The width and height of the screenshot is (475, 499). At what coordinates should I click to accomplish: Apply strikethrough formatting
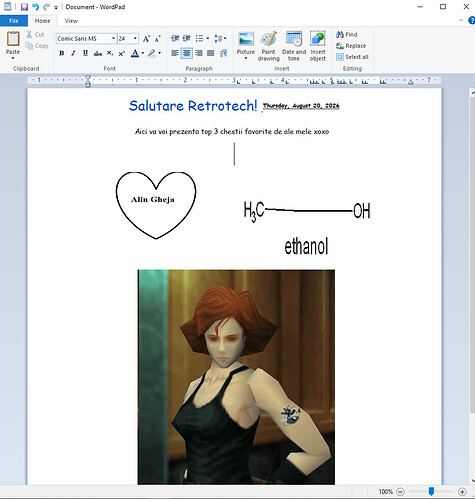(x=98, y=53)
